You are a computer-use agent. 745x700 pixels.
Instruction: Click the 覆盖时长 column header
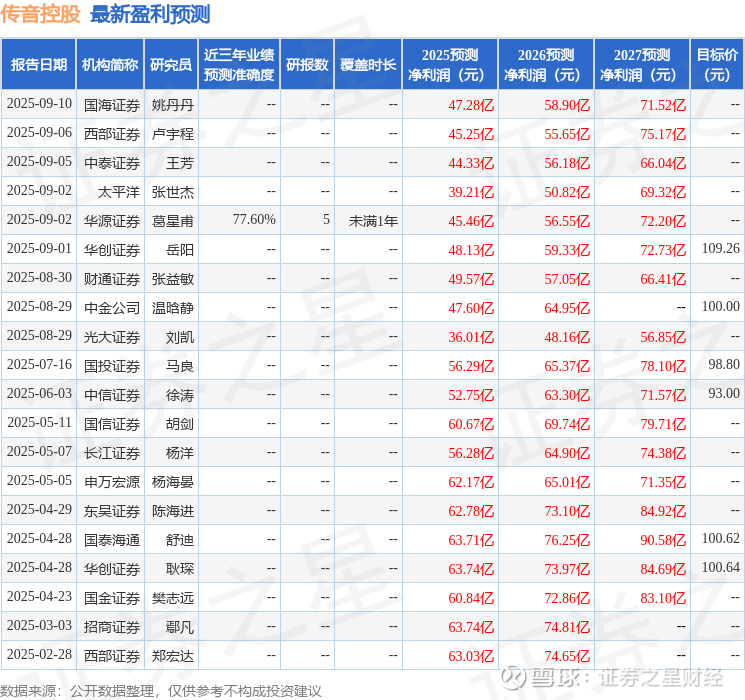point(368,65)
